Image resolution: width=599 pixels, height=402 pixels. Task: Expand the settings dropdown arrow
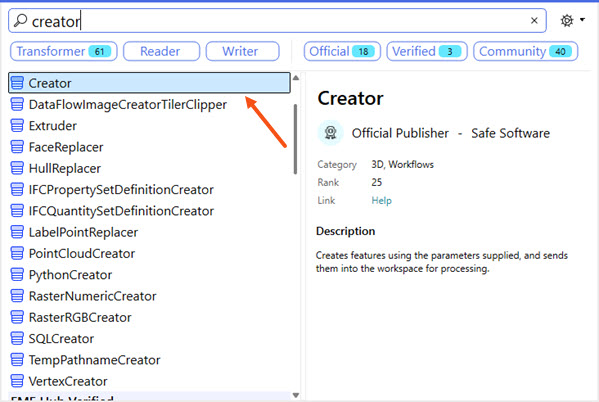tap(582, 19)
